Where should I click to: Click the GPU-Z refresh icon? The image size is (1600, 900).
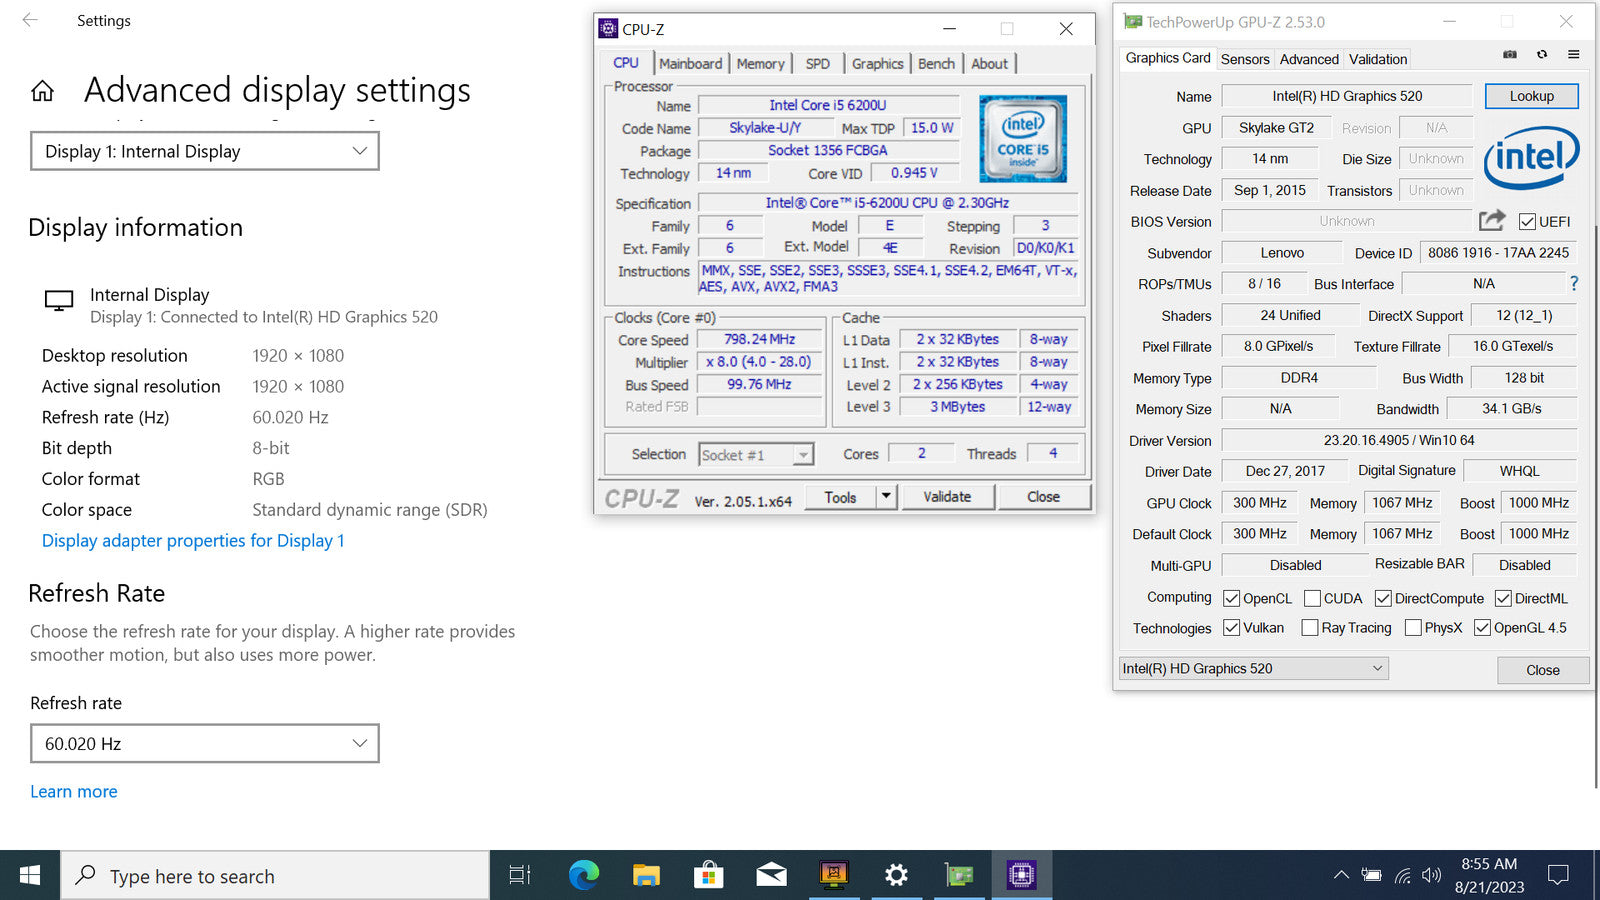tap(1542, 55)
